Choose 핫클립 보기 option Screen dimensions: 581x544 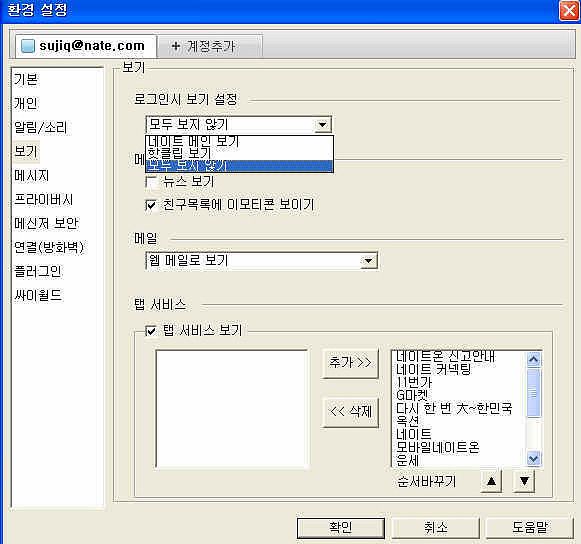[x=239, y=153]
